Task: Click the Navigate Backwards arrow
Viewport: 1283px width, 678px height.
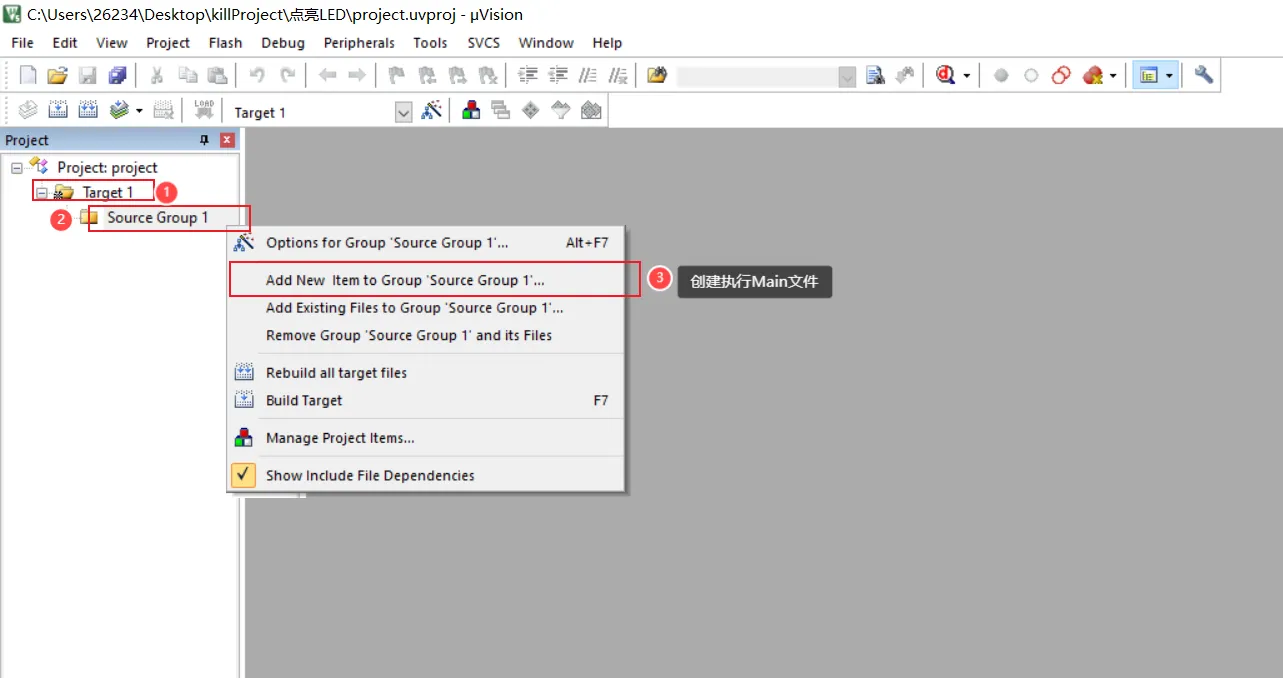Action: pyautogui.click(x=327, y=75)
